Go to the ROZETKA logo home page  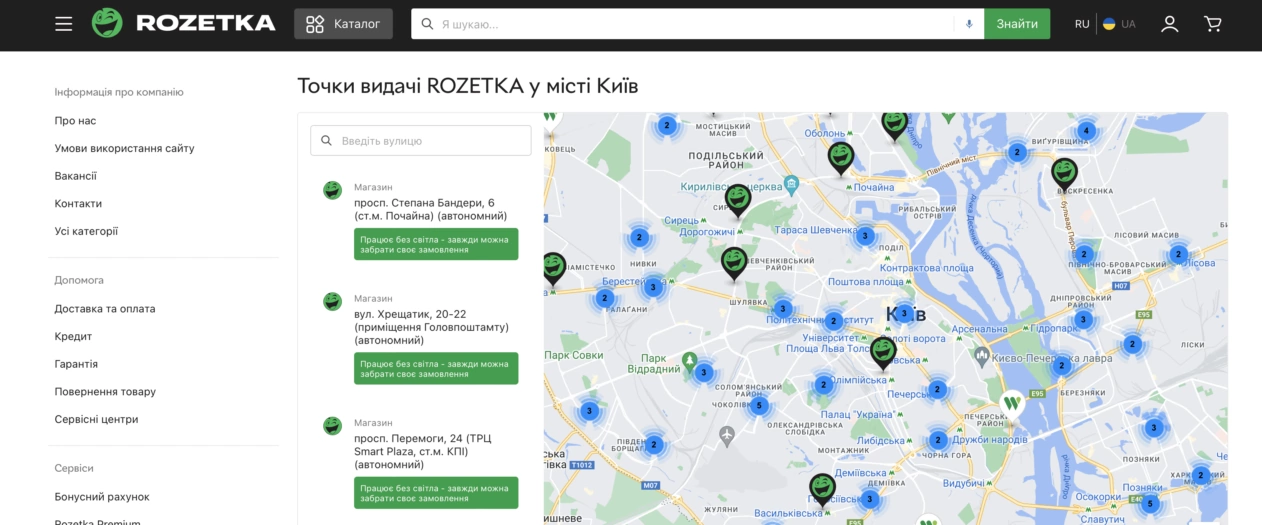click(x=183, y=23)
